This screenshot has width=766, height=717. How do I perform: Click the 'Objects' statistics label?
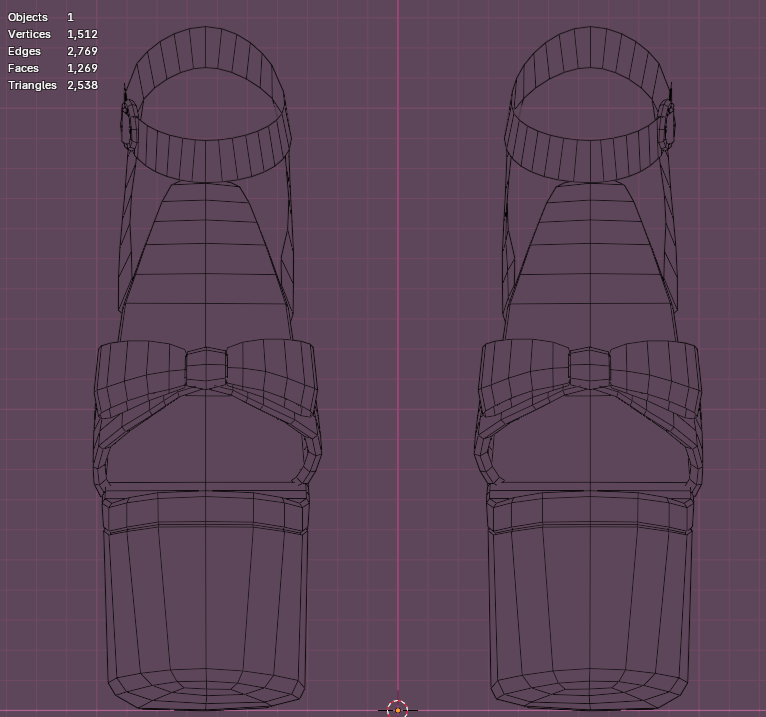(x=28, y=18)
